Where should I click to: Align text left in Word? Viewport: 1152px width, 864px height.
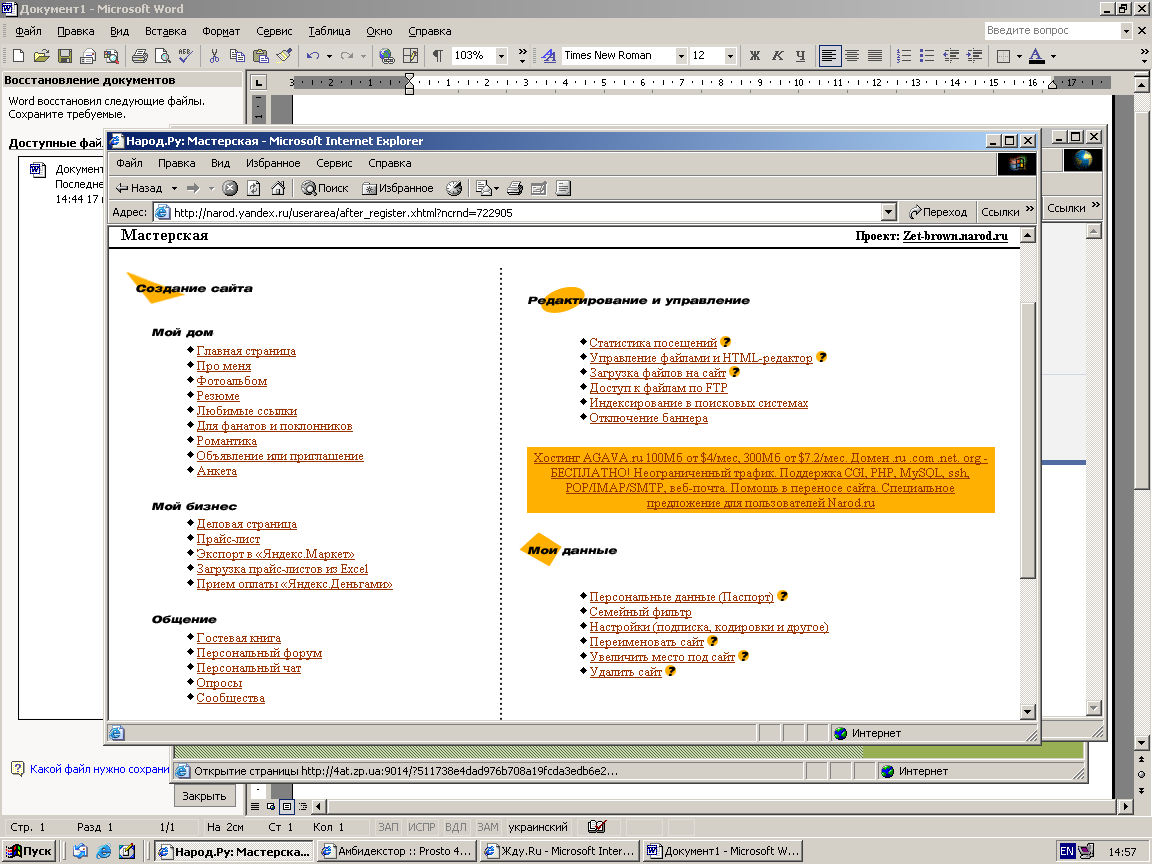click(x=829, y=55)
